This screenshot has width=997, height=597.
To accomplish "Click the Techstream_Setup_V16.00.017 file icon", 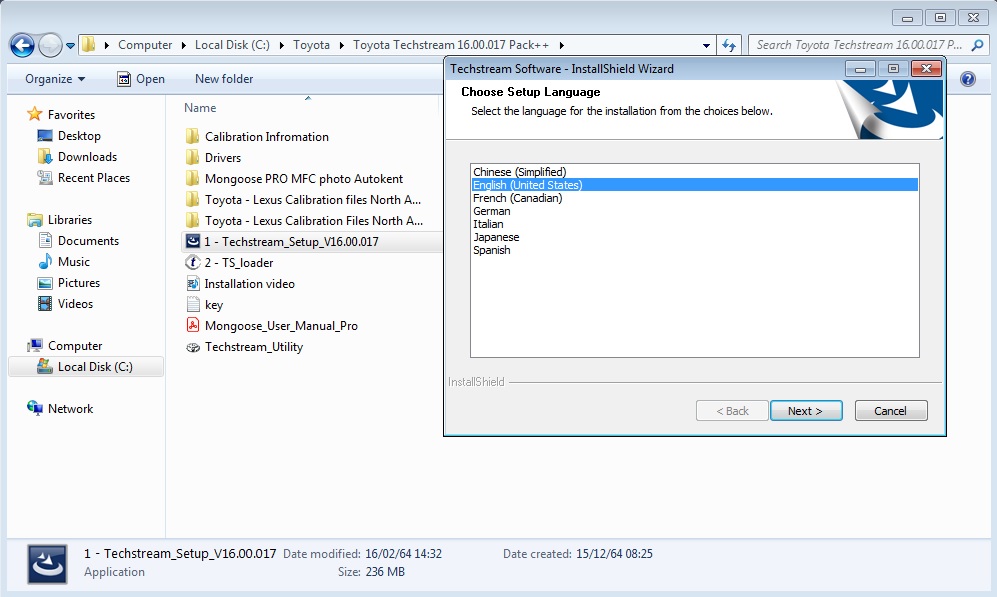I will [193, 242].
